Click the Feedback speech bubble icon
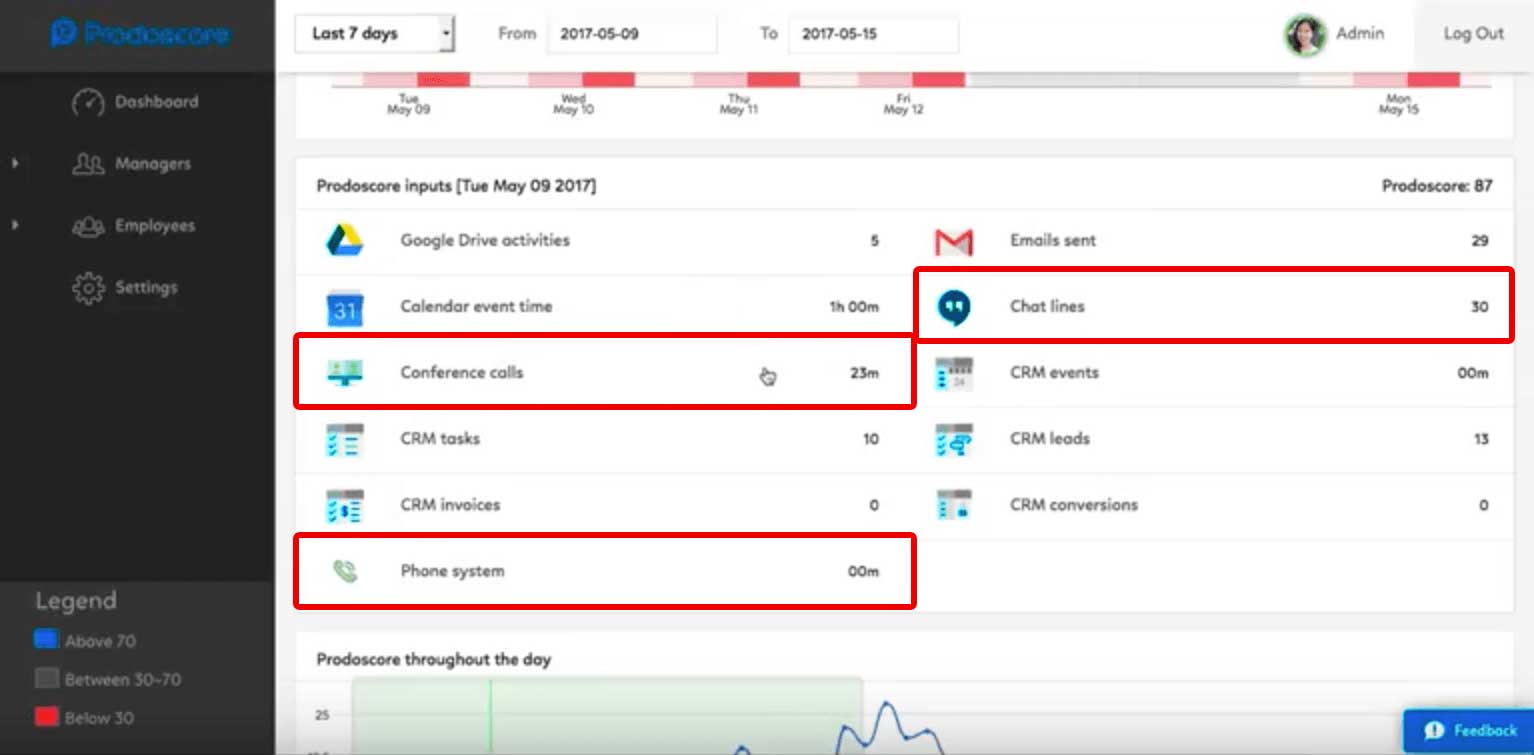 pyautogui.click(x=1434, y=731)
